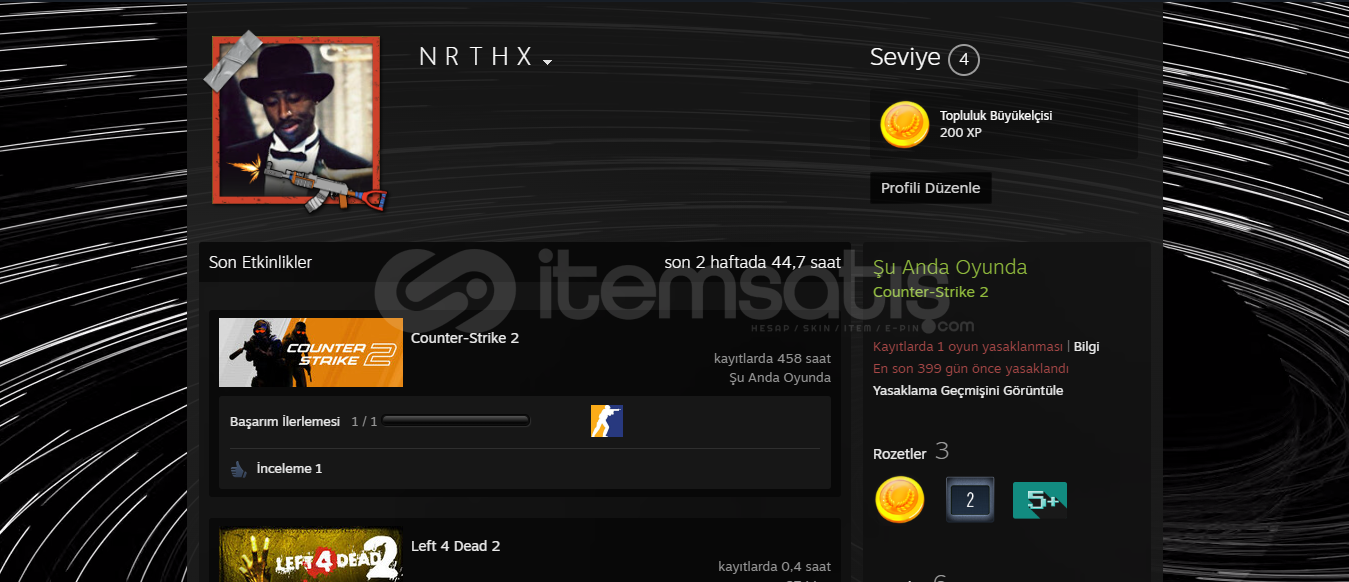
Task: Open the Counter-Strike 2 game banner
Action: [x=311, y=352]
